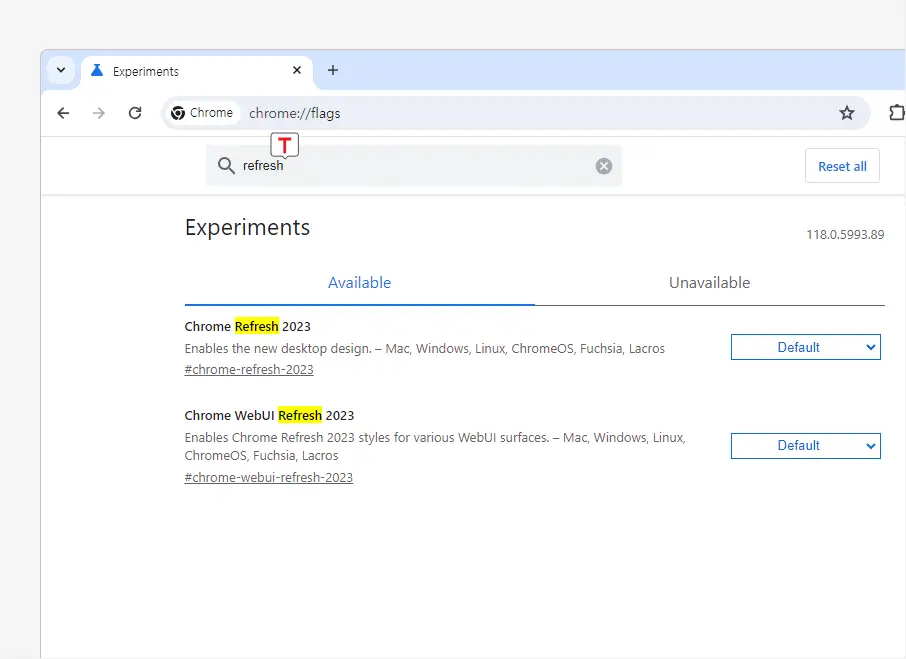The width and height of the screenshot is (906, 659).
Task: Open the Chrome Refresh 2023 Default dropdown
Action: 805,347
